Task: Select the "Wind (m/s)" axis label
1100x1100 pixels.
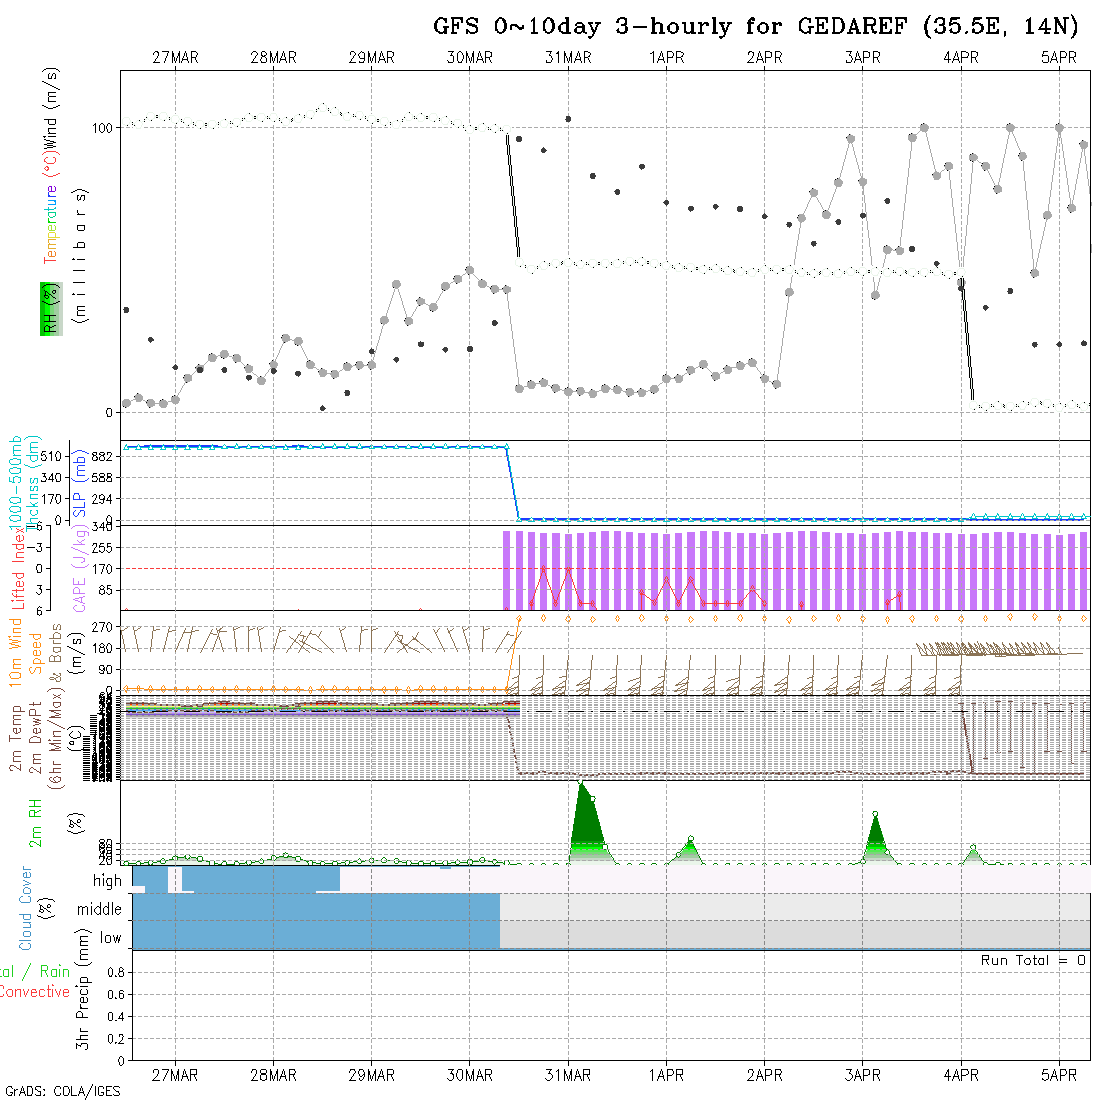Action: [51, 107]
